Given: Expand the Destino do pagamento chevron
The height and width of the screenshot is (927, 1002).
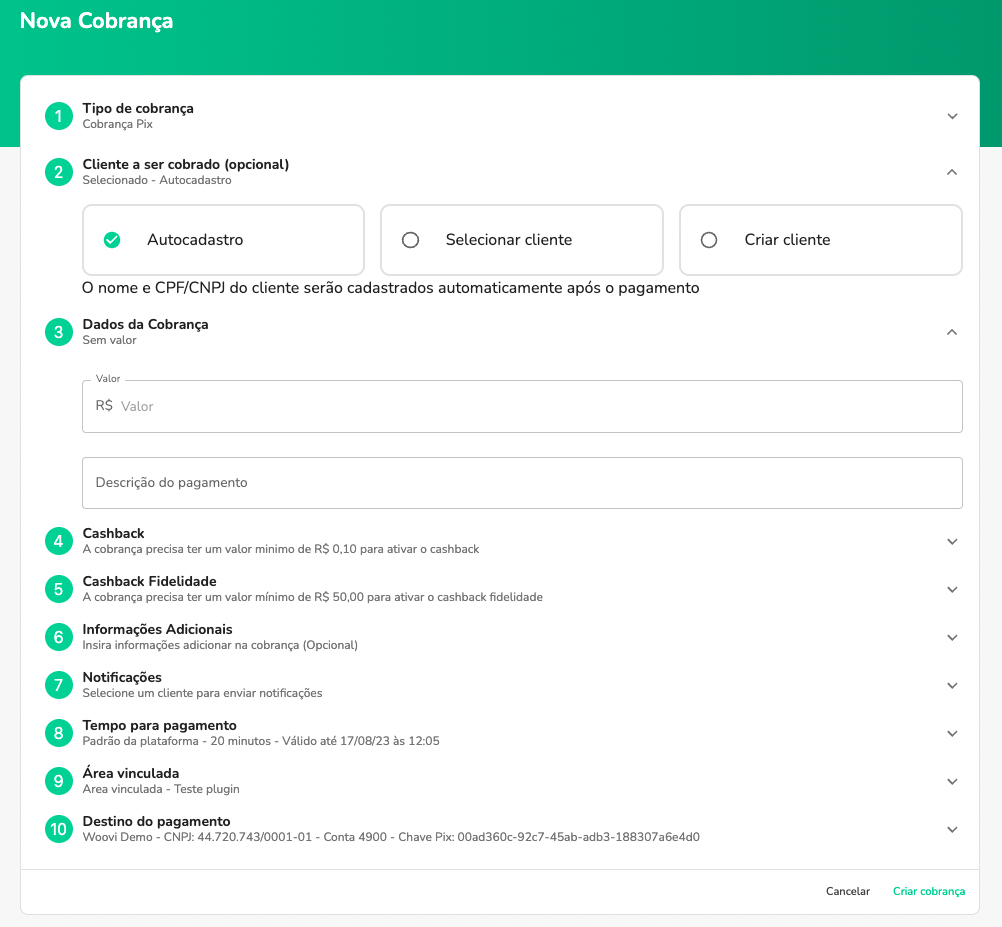Looking at the screenshot, I should coord(952,829).
